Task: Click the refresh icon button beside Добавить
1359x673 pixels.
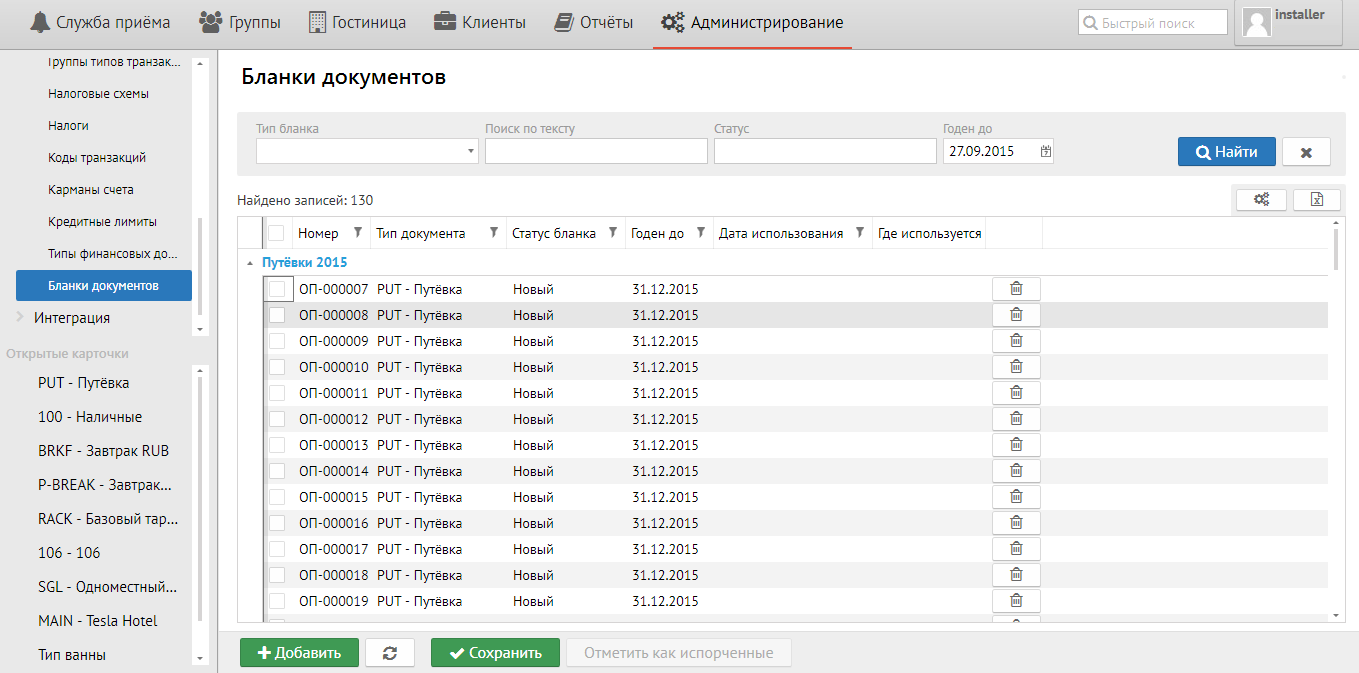Action: pos(390,653)
